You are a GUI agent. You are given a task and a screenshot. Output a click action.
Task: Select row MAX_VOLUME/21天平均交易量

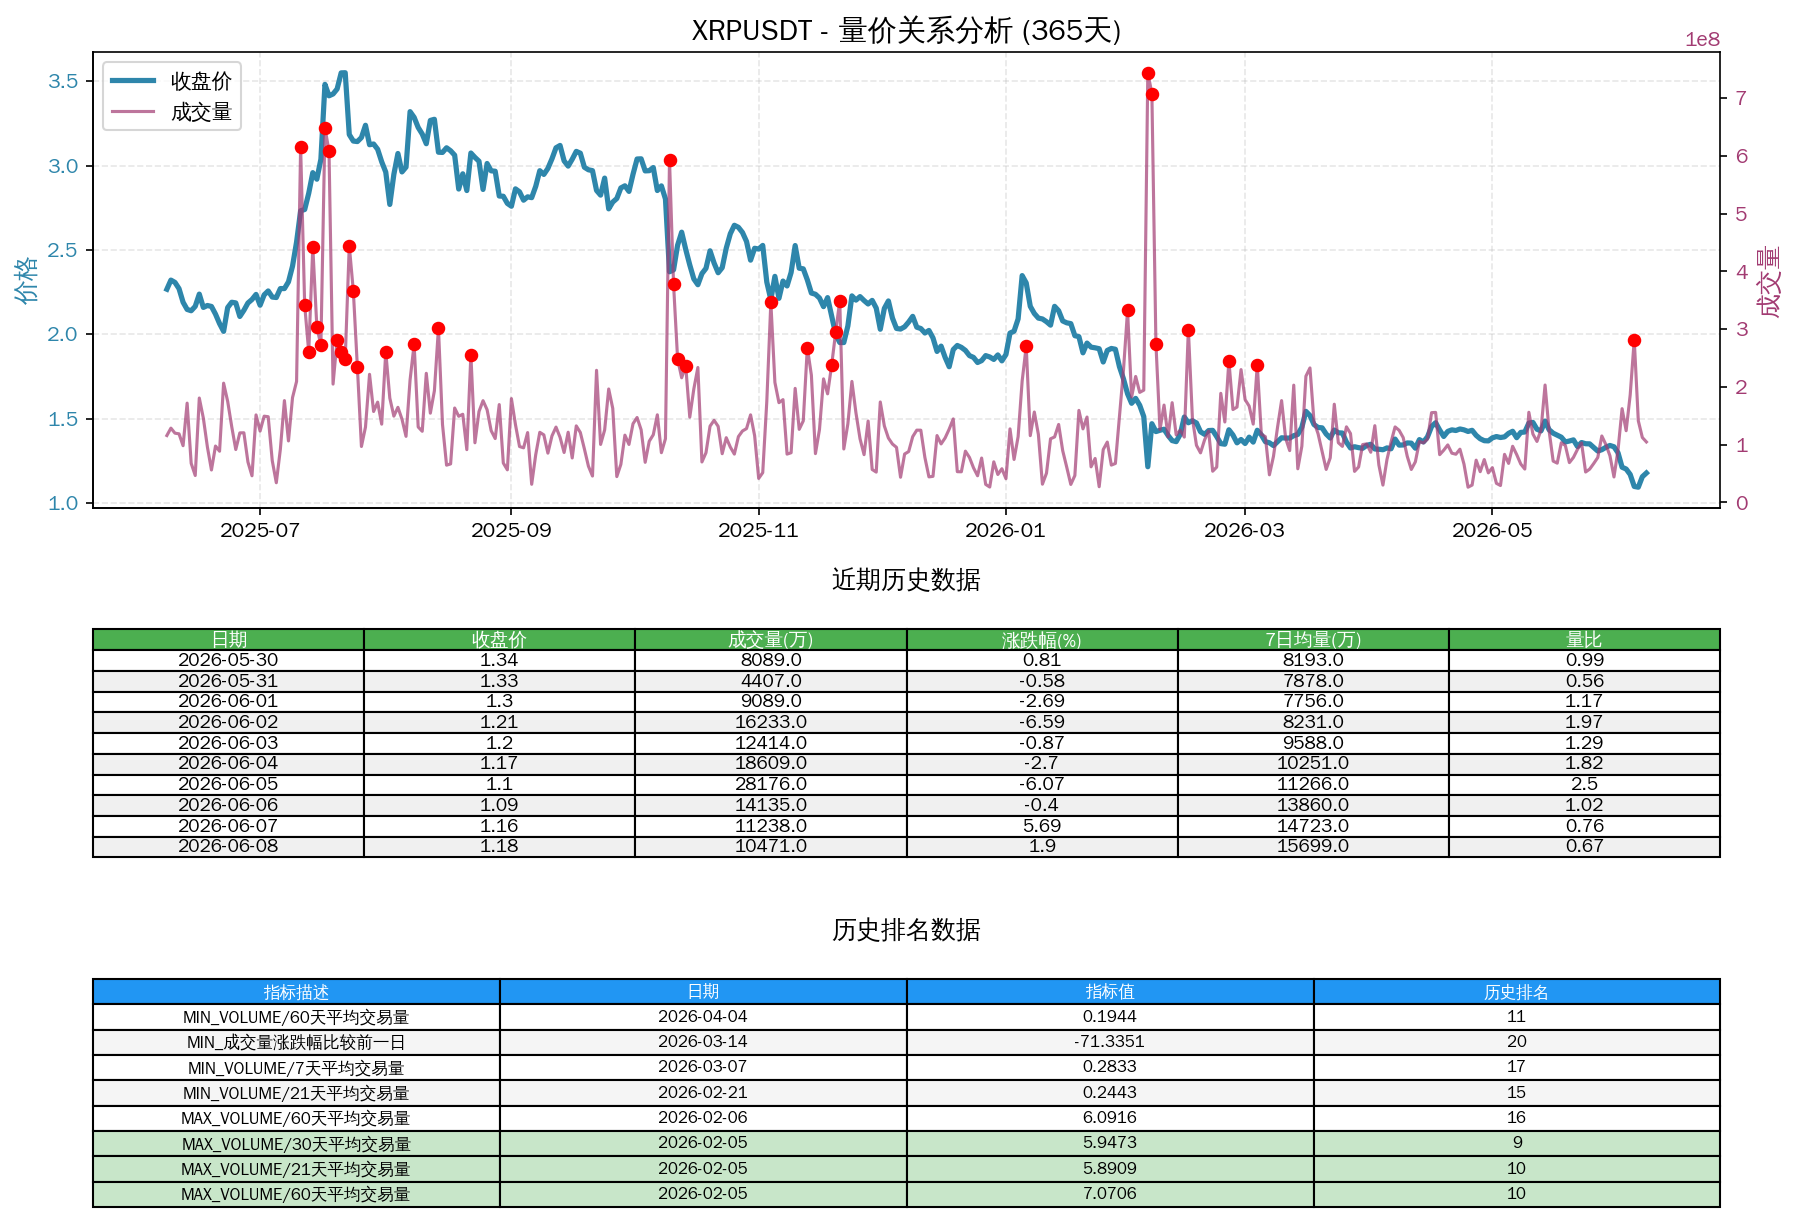[906, 1169]
